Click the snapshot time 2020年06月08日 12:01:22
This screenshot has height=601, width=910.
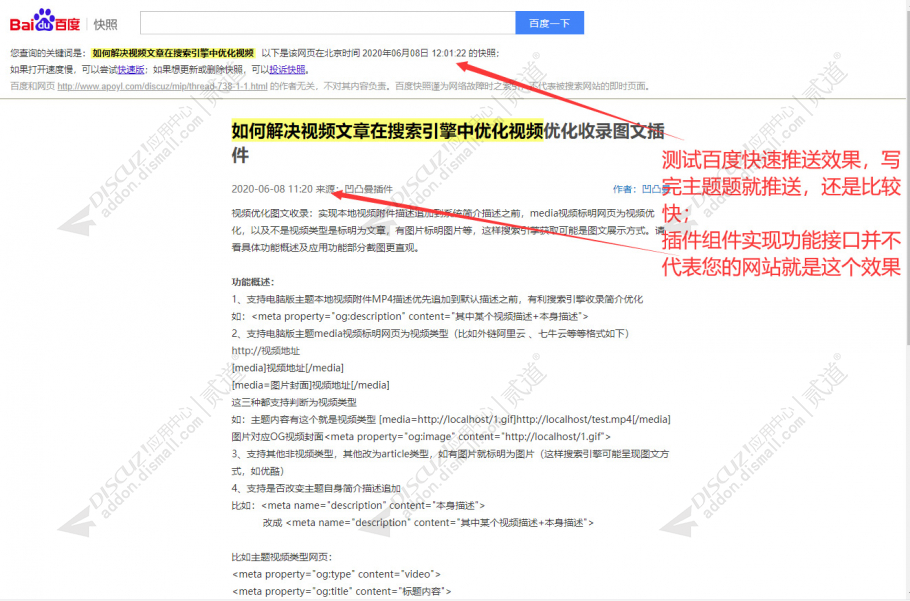click(414, 53)
